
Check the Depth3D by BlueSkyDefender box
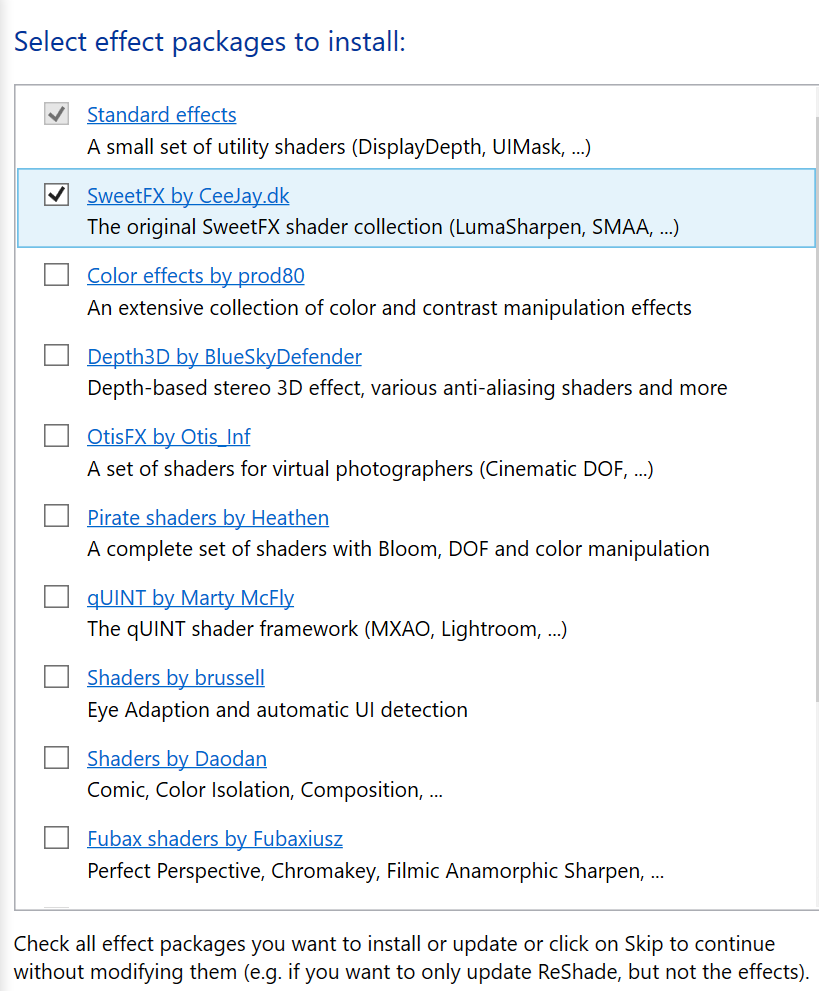click(57, 356)
